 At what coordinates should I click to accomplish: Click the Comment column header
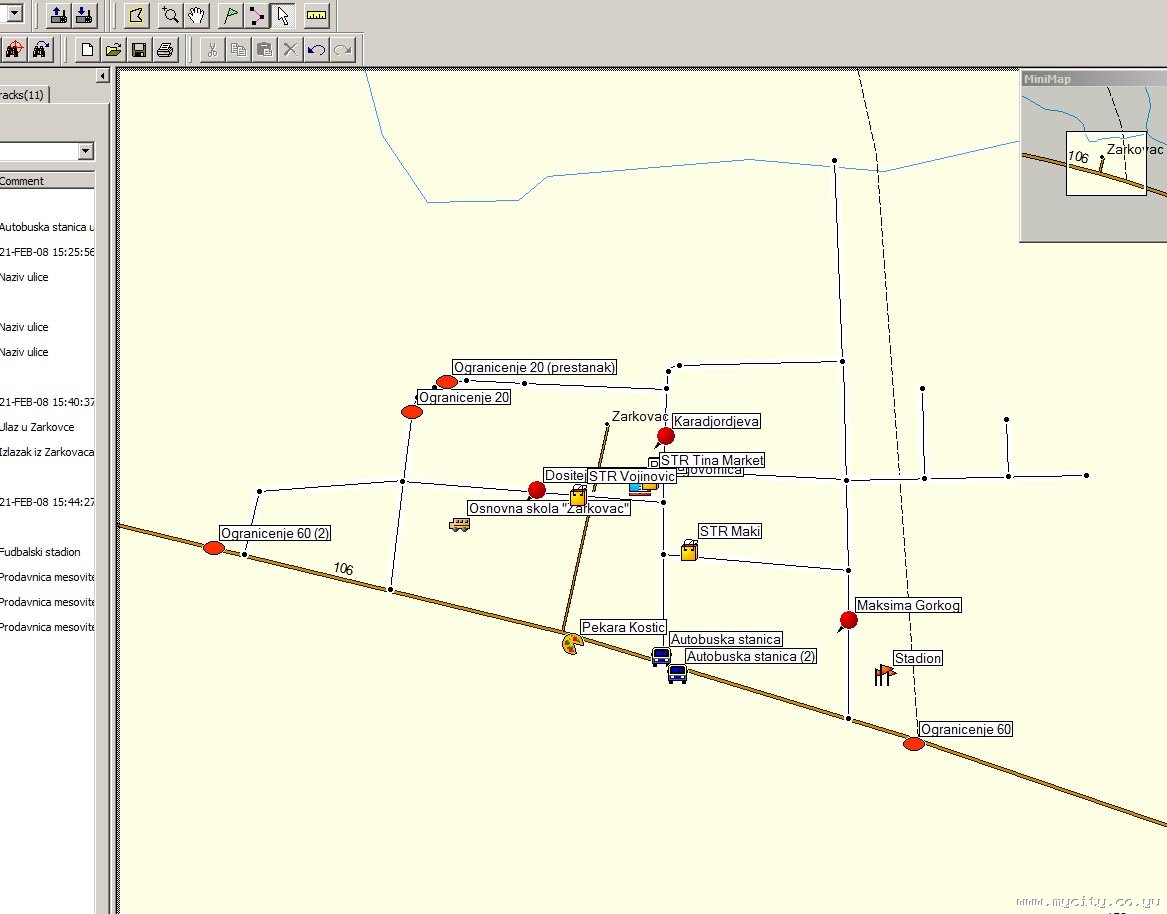tap(46, 181)
